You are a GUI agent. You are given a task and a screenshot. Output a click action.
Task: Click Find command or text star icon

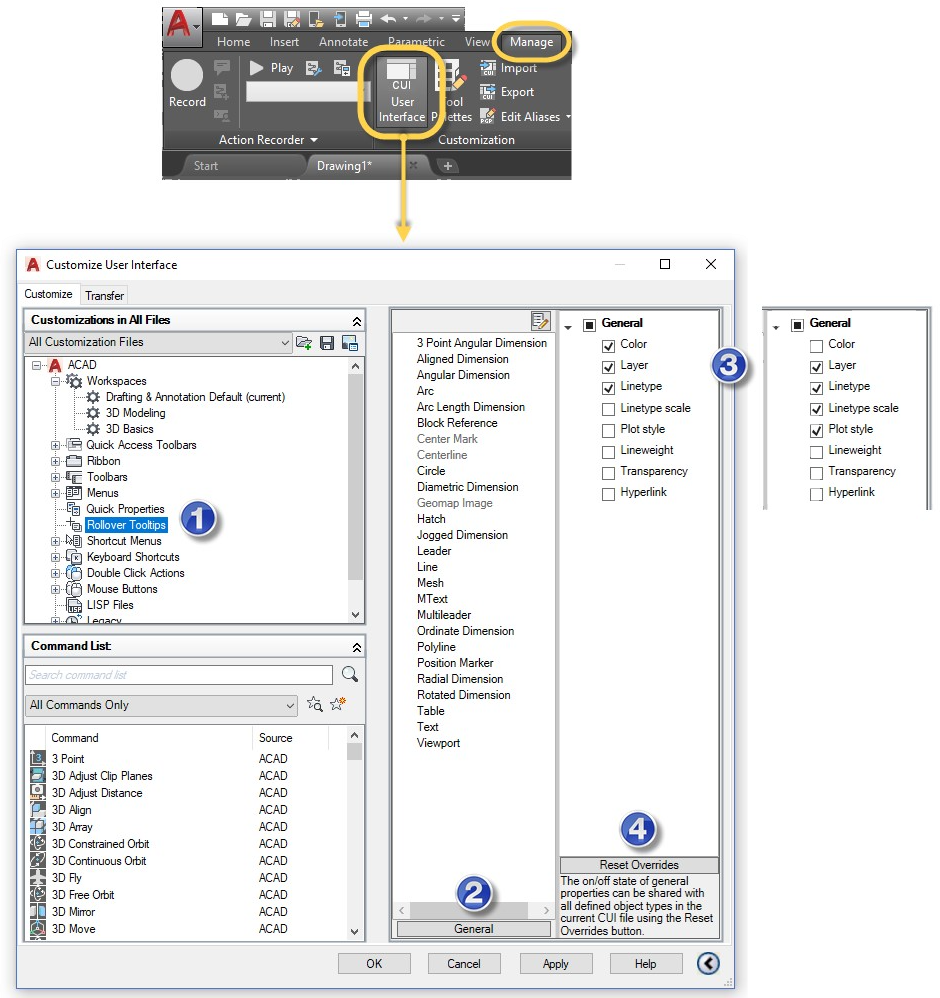click(x=314, y=705)
